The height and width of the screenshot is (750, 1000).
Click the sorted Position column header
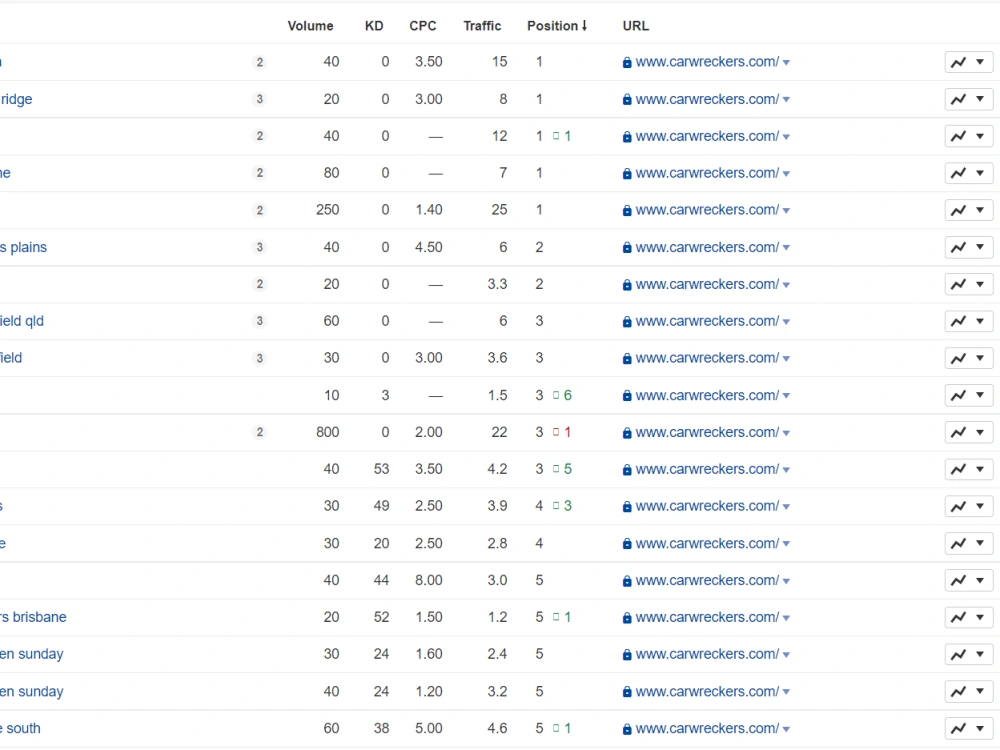557,26
